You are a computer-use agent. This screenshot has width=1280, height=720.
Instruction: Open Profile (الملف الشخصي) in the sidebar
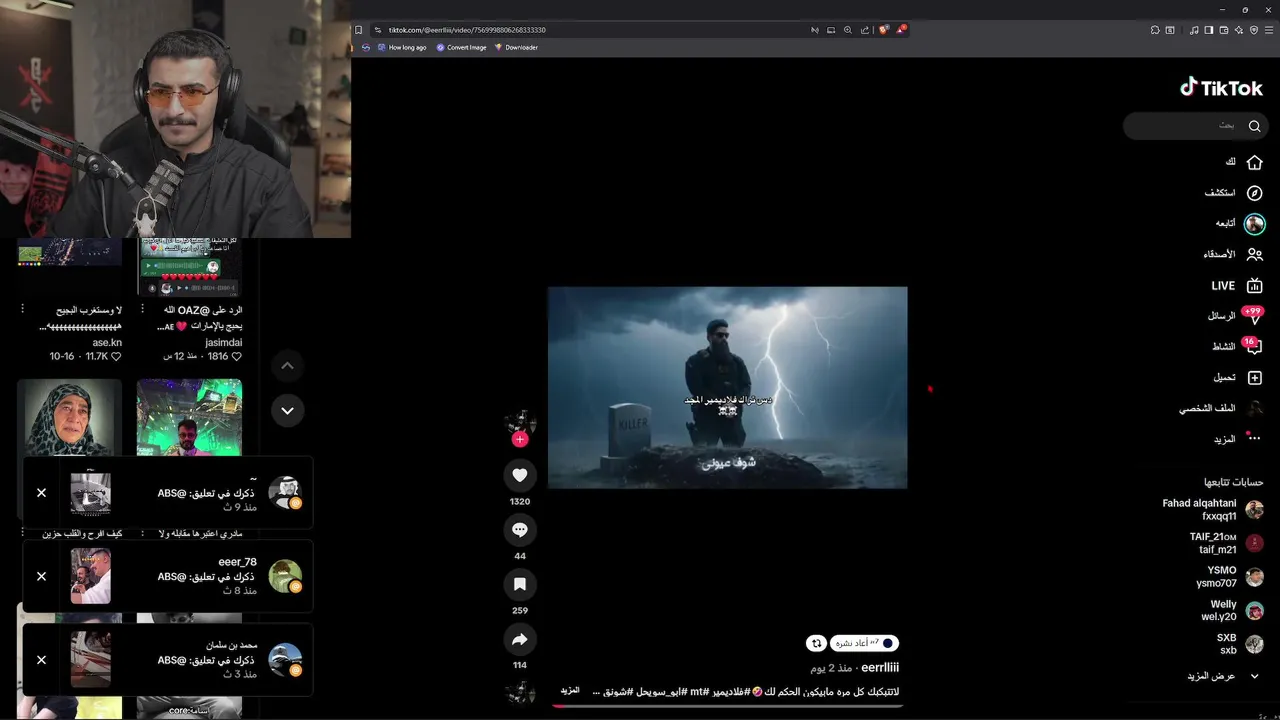tap(1221, 409)
